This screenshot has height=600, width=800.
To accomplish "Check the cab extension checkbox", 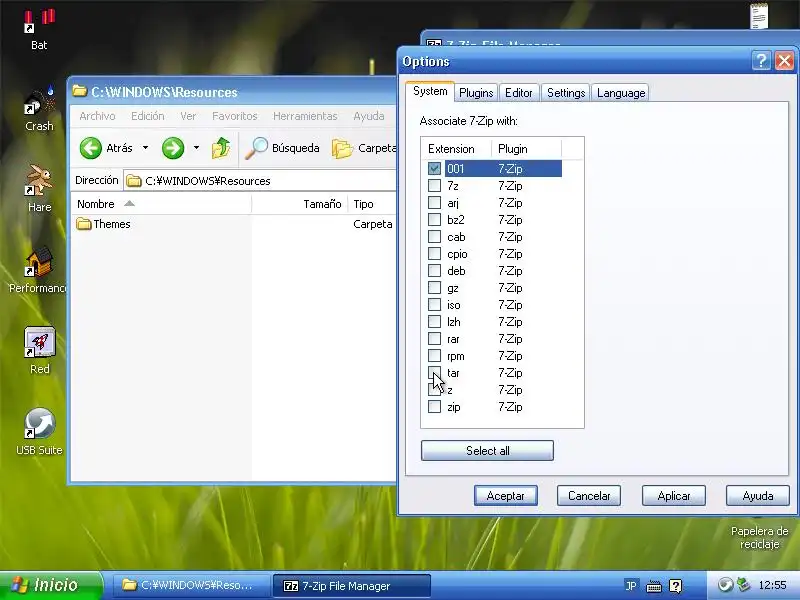I will click(434, 237).
